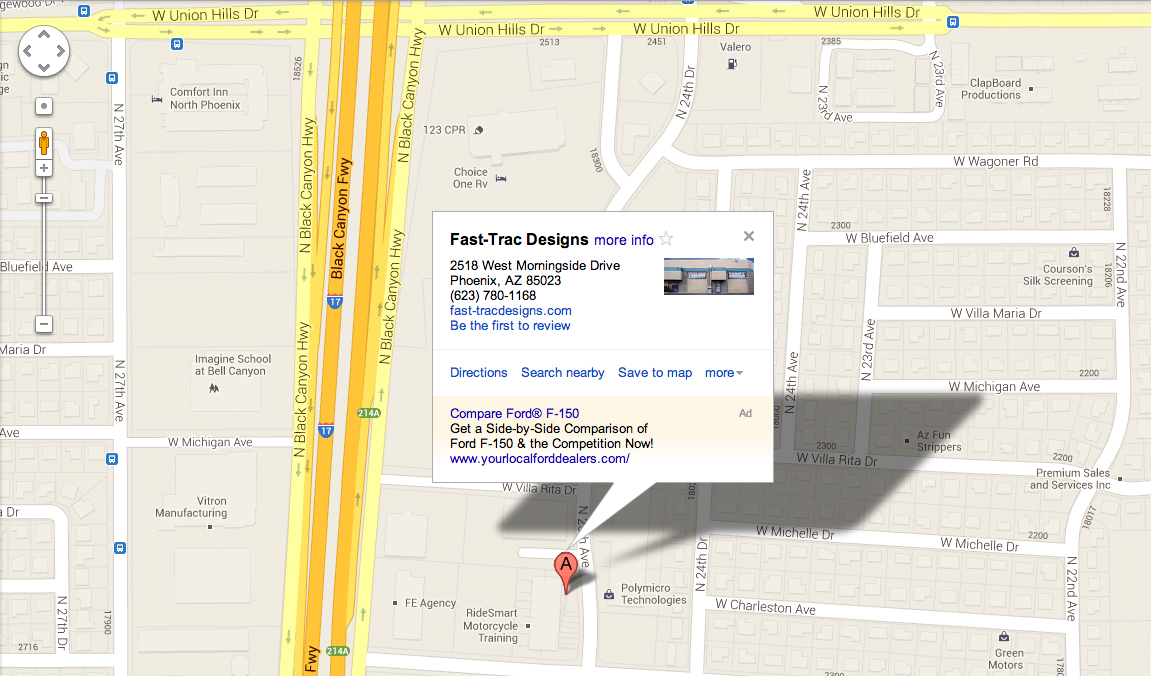This screenshot has height=676, width=1151.
Task: Click the red A location marker
Action: point(565,573)
